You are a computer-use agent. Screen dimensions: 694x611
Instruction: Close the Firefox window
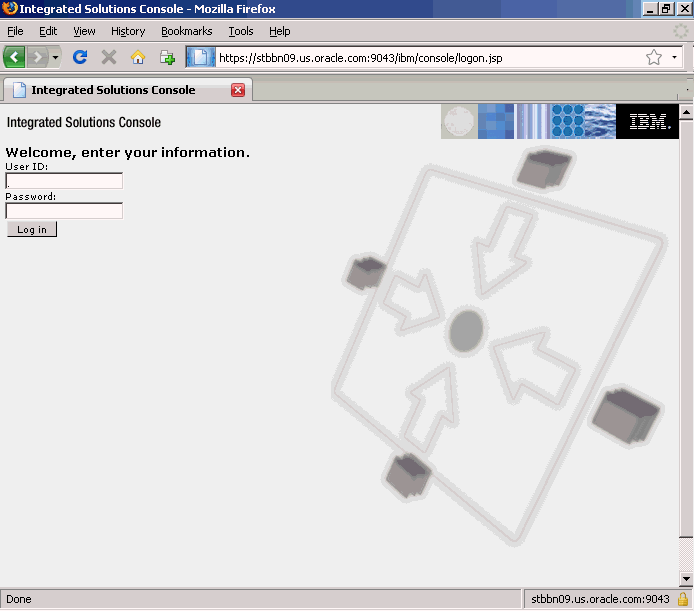[684, 8]
